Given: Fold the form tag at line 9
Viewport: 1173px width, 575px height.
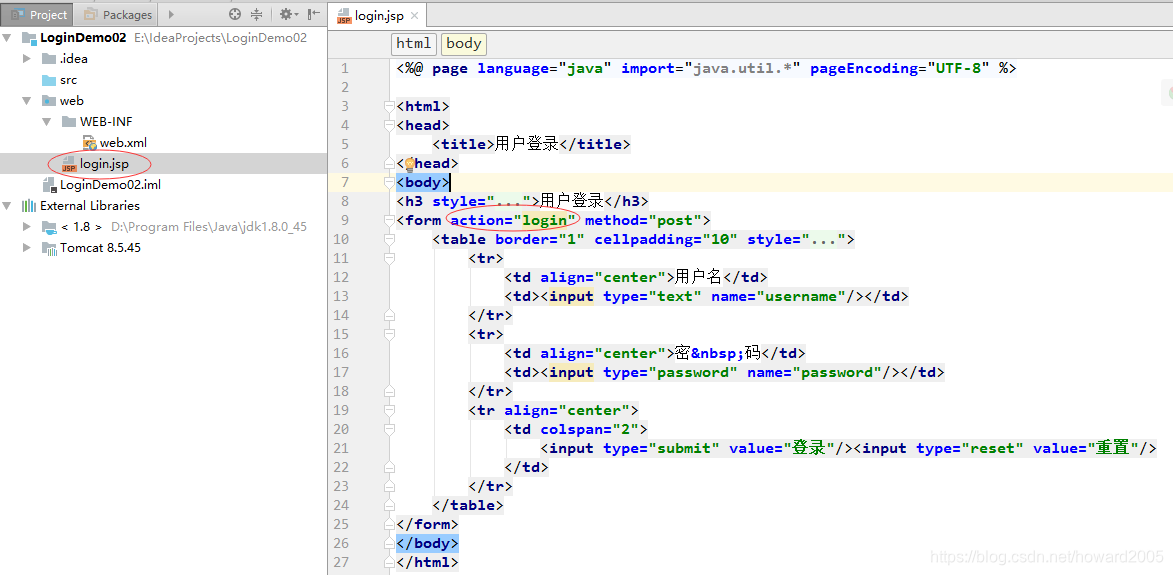Looking at the screenshot, I should [x=389, y=221].
